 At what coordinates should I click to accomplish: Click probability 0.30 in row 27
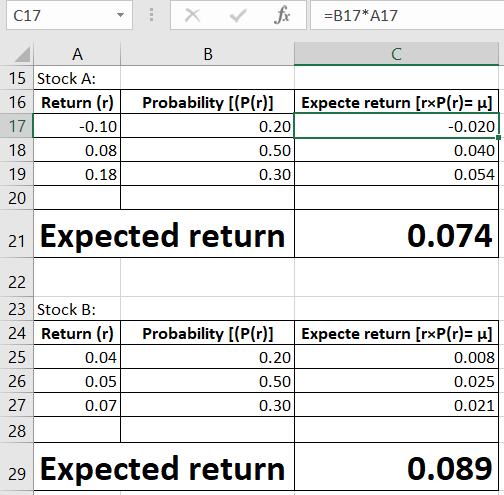coord(207,405)
